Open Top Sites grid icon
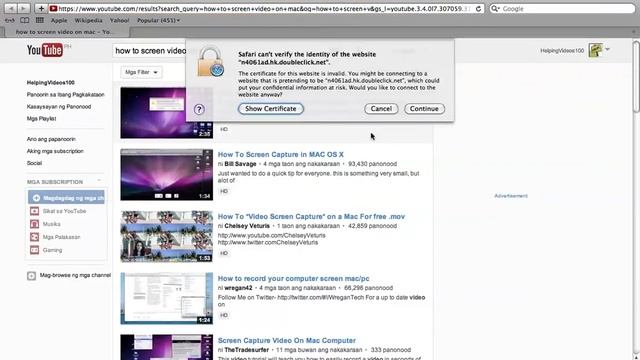 pos(40,20)
